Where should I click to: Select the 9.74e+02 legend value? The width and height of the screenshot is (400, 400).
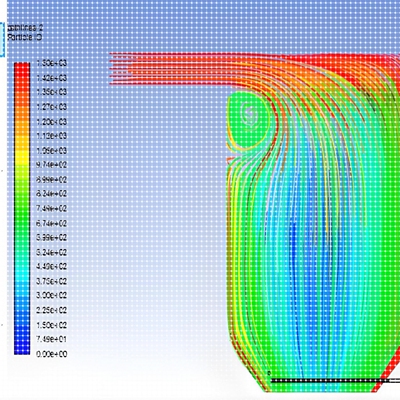52,165
